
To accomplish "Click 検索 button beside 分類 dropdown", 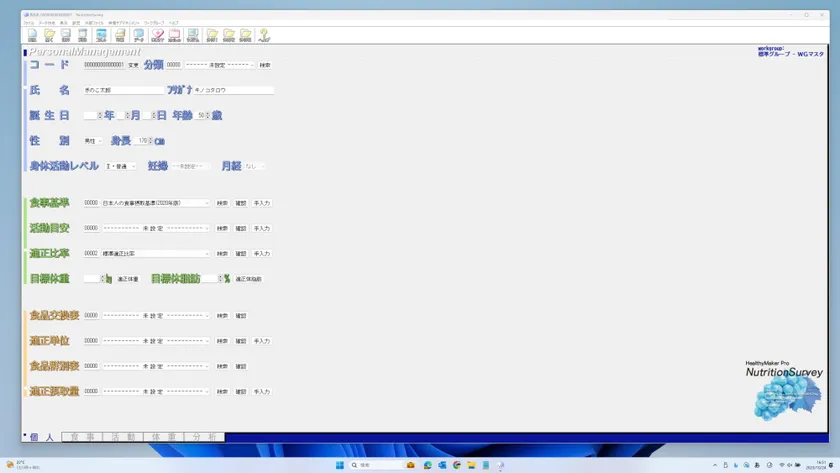I will pyautogui.click(x=265, y=65).
